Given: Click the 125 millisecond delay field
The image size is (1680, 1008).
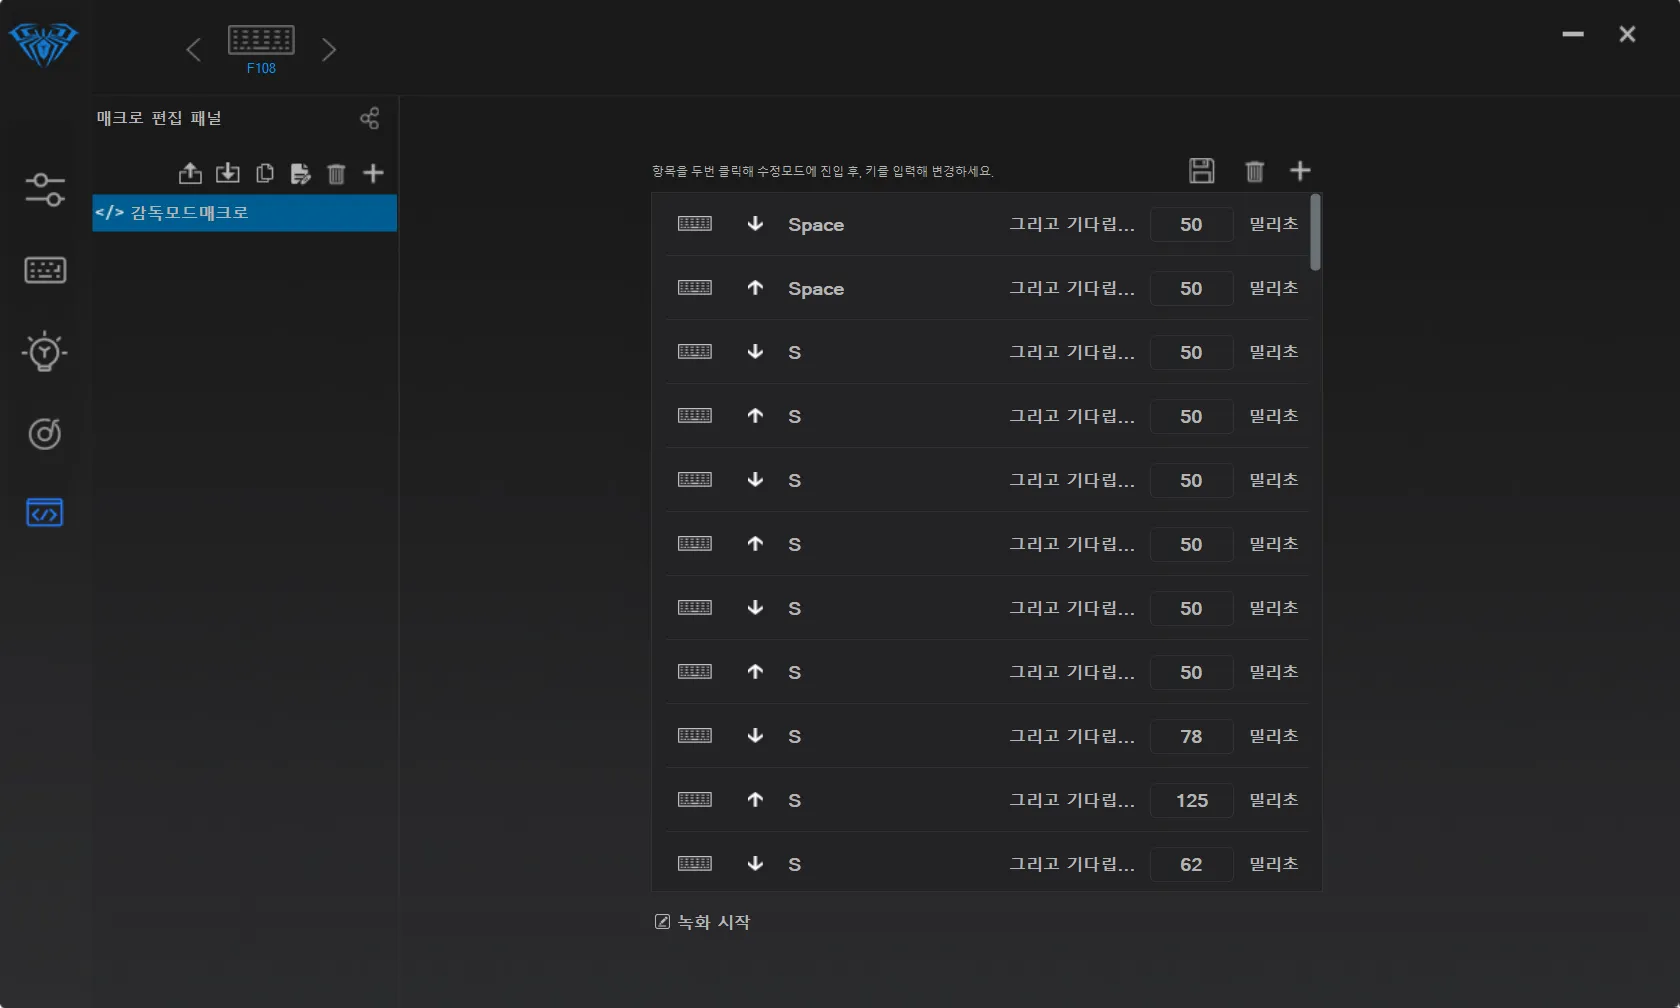Looking at the screenshot, I should point(1191,801).
